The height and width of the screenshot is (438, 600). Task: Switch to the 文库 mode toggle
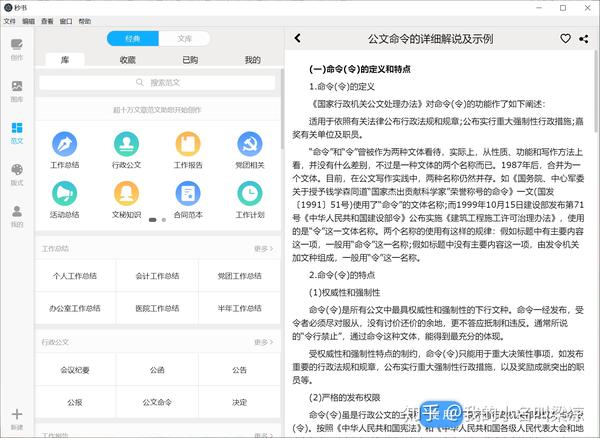[x=184, y=39]
